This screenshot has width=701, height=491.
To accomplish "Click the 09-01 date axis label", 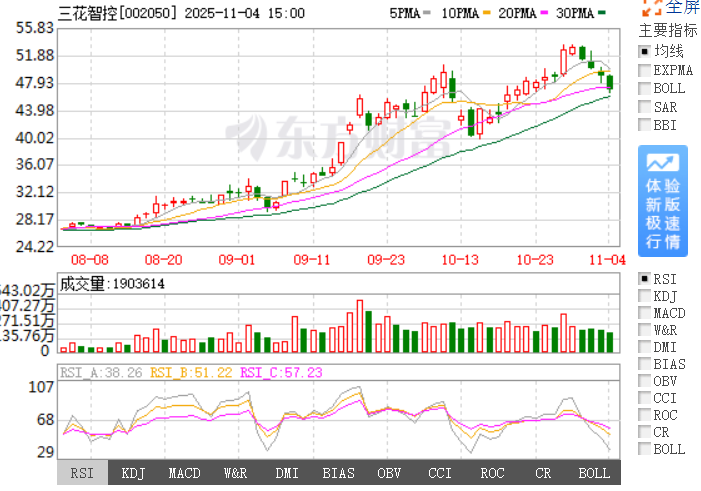I will pos(236,260).
